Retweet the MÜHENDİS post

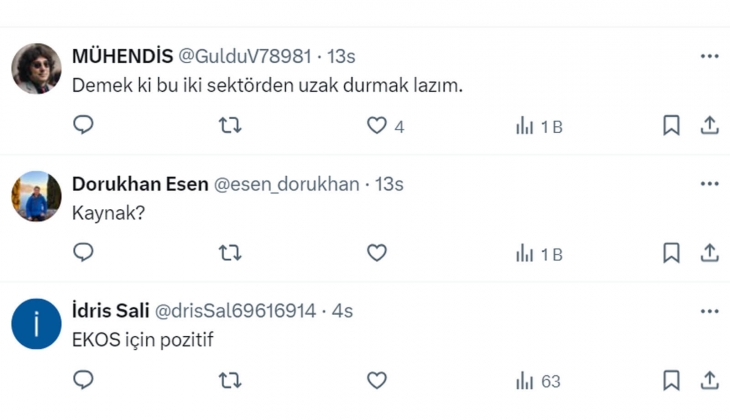pyautogui.click(x=230, y=126)
